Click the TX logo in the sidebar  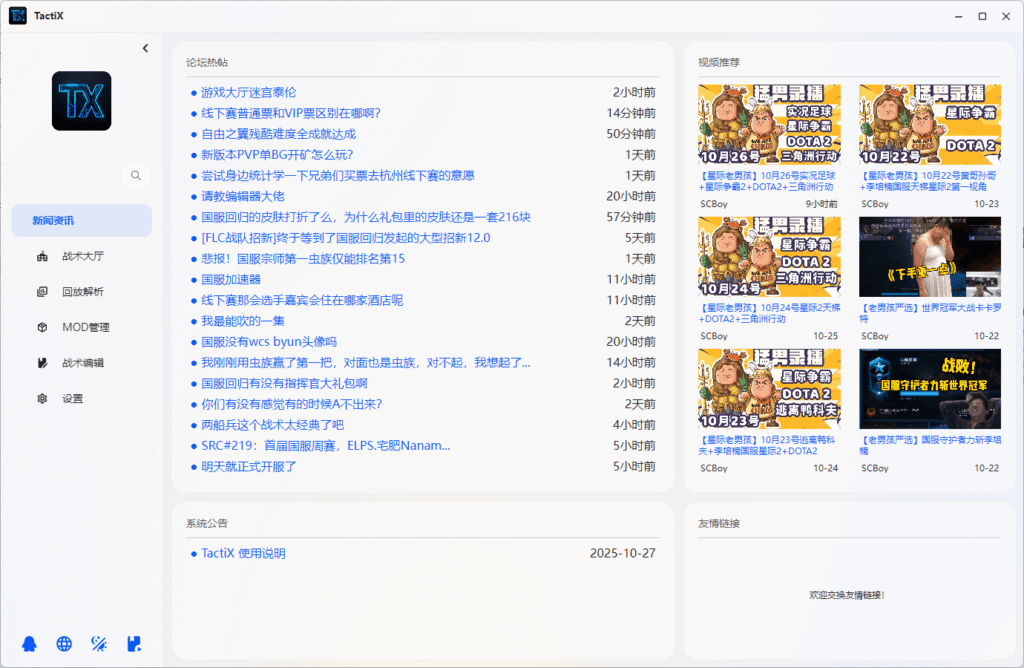coord(81,100)
